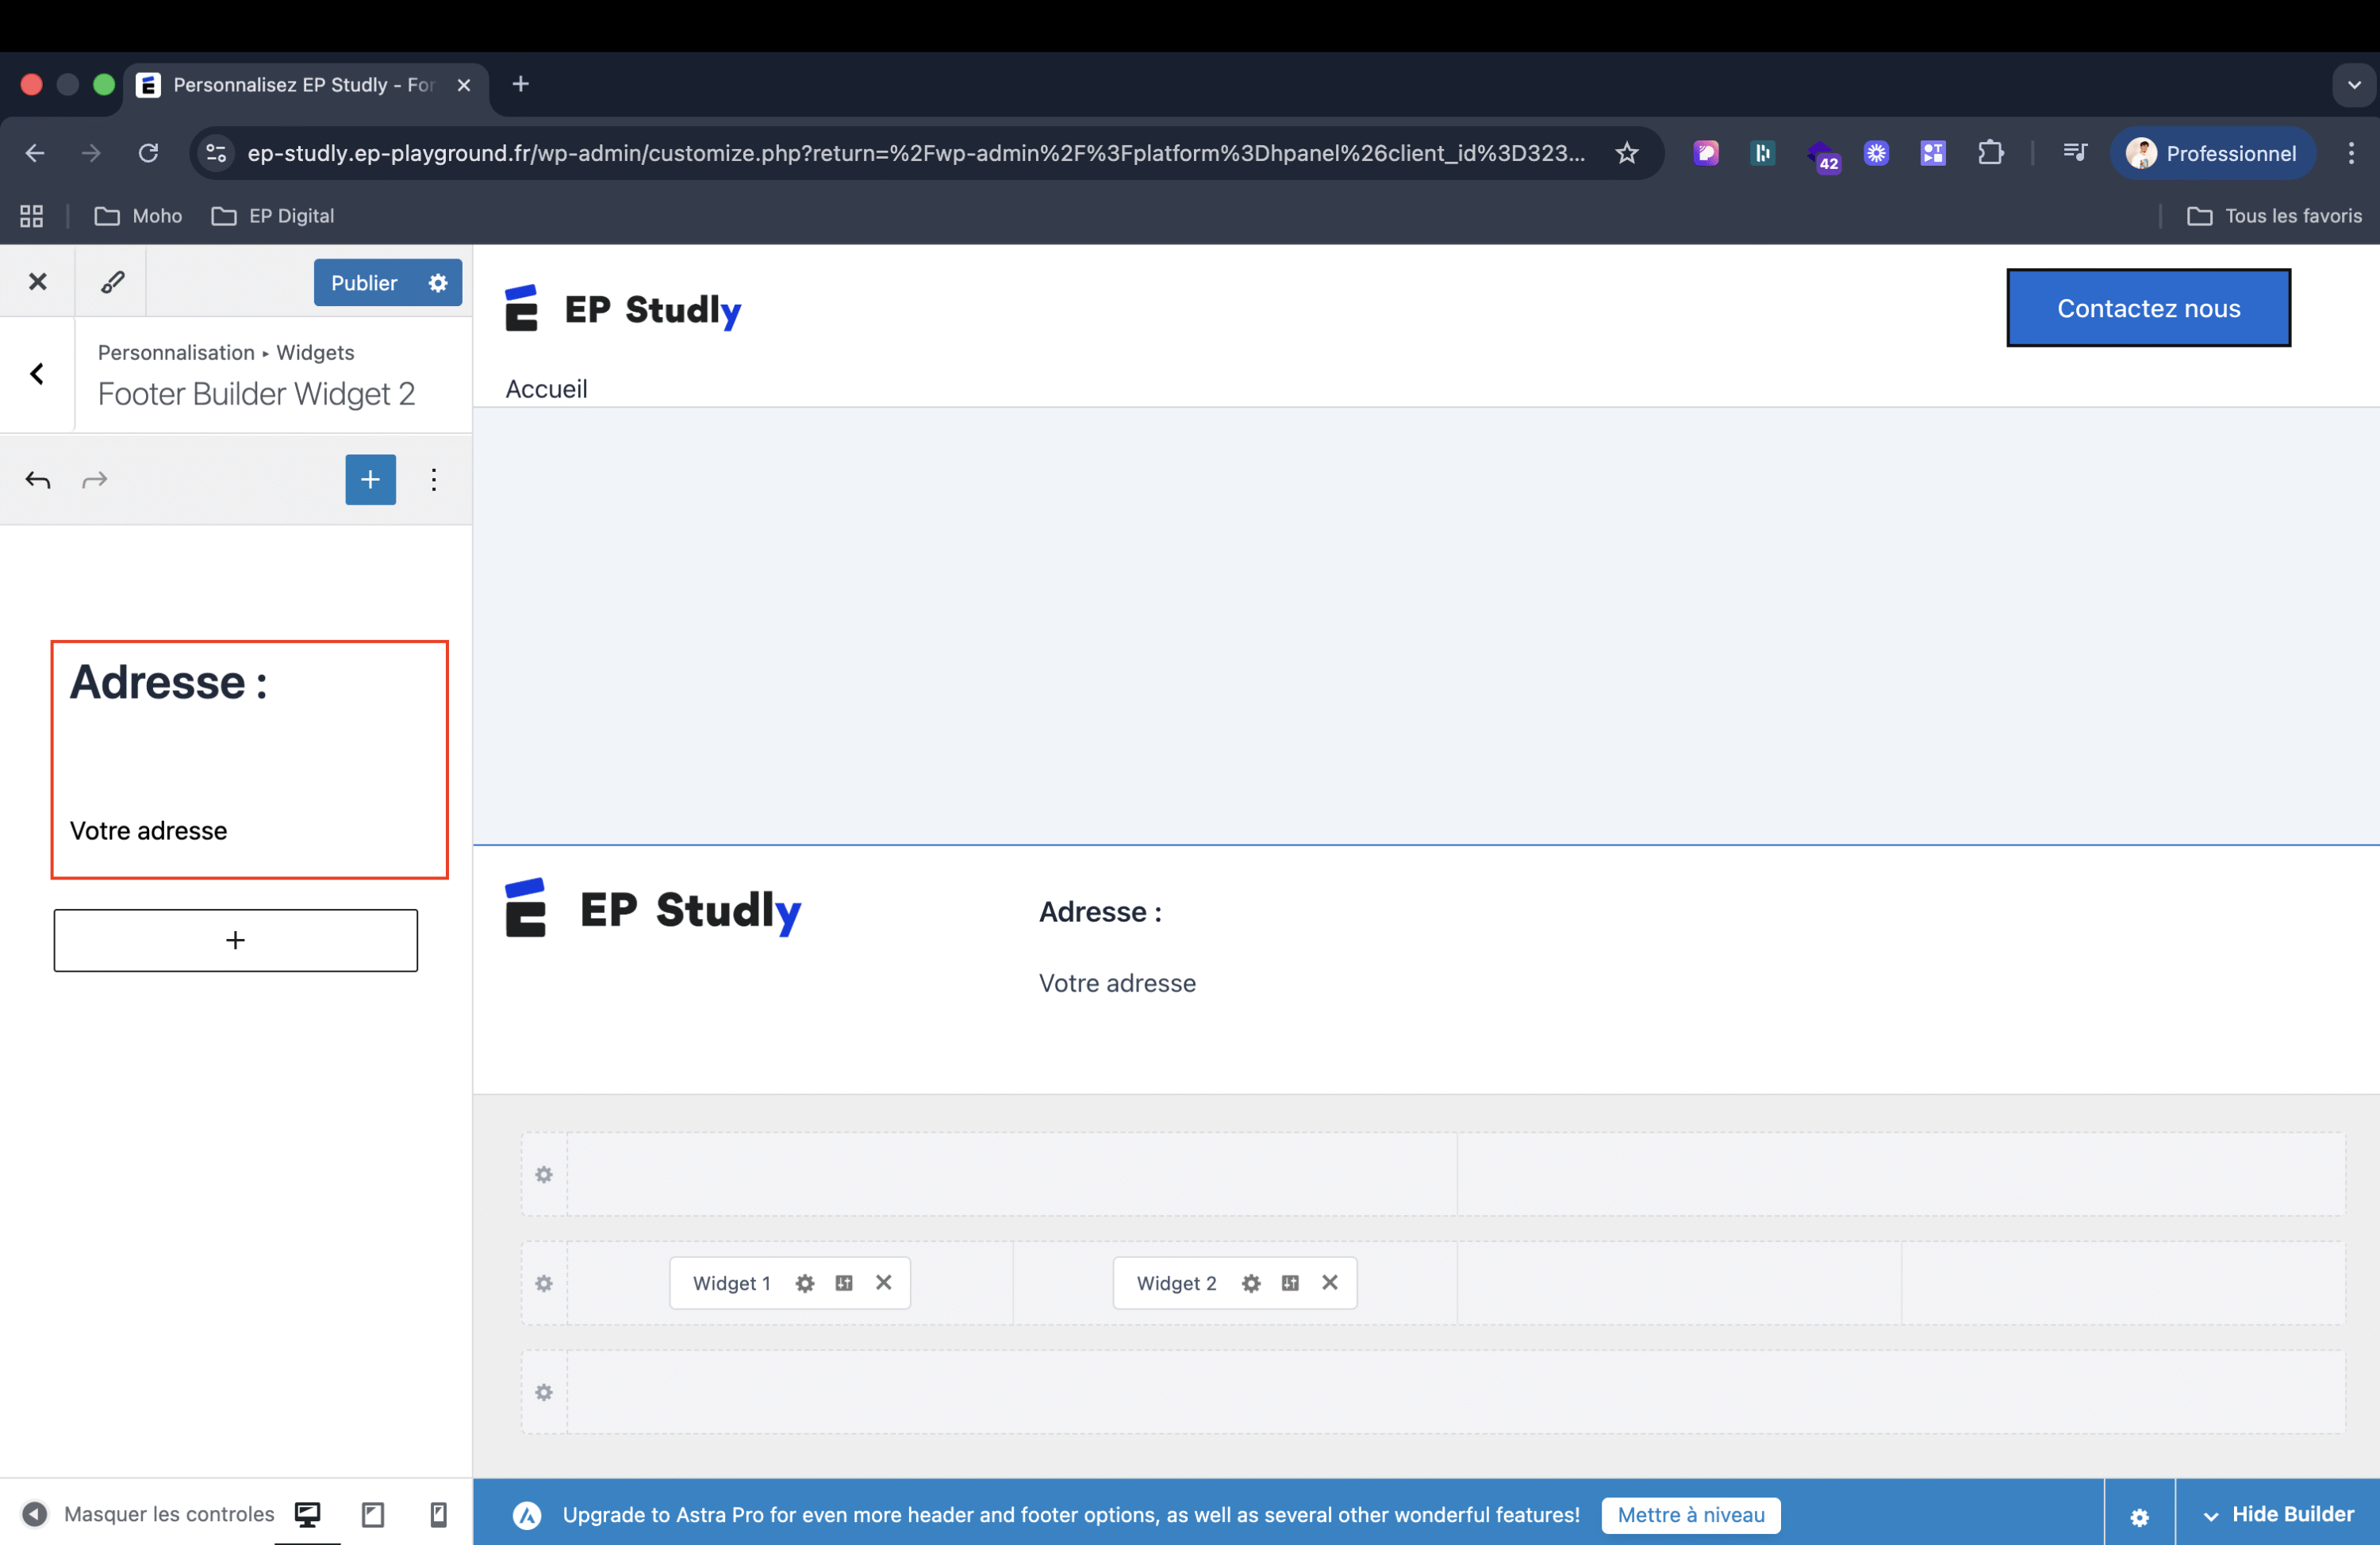
Task: Collapse builder with Hide Builder
Action: pyautogui.click(x=2278, y=1514)
